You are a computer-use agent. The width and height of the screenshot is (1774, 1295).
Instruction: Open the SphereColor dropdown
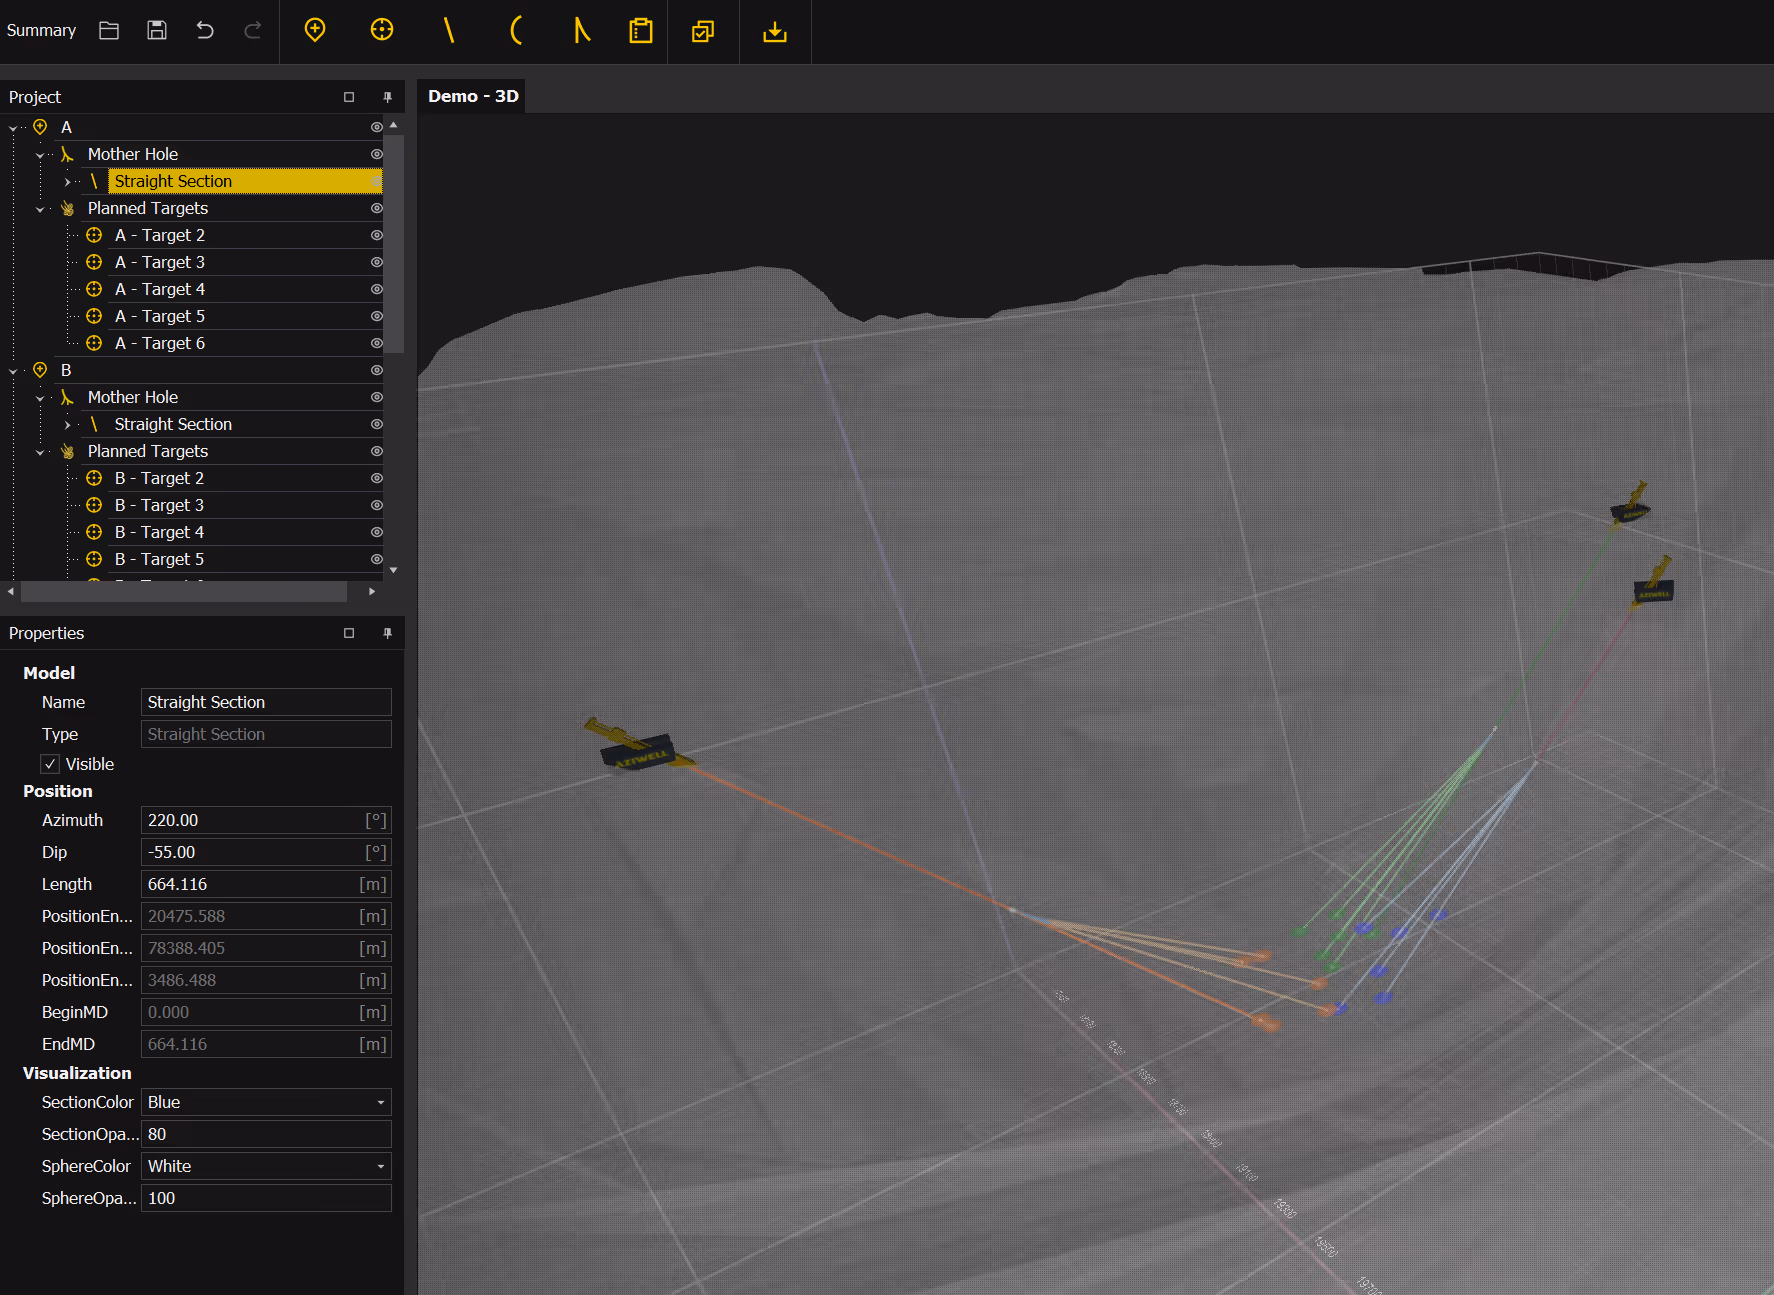pyautogui.click(x=380, y=1166)
